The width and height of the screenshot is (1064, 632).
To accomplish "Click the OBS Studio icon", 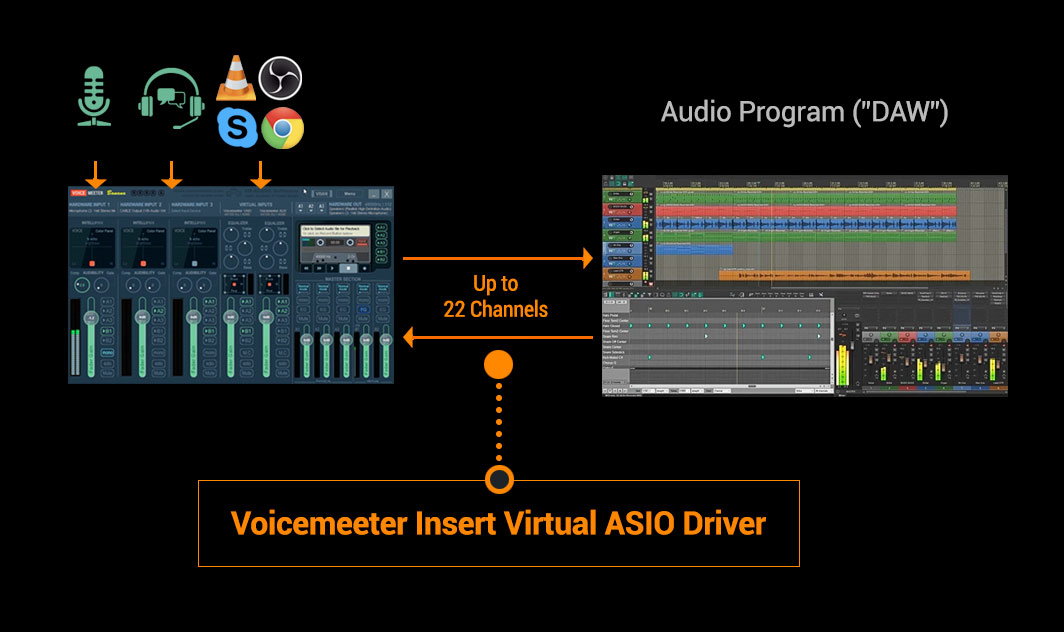I will [280, 78].
